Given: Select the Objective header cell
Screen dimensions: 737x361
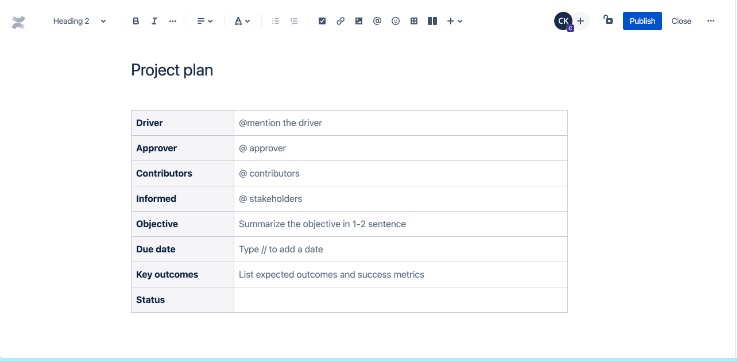Looking at the screenshot, I should click(182, 224).
